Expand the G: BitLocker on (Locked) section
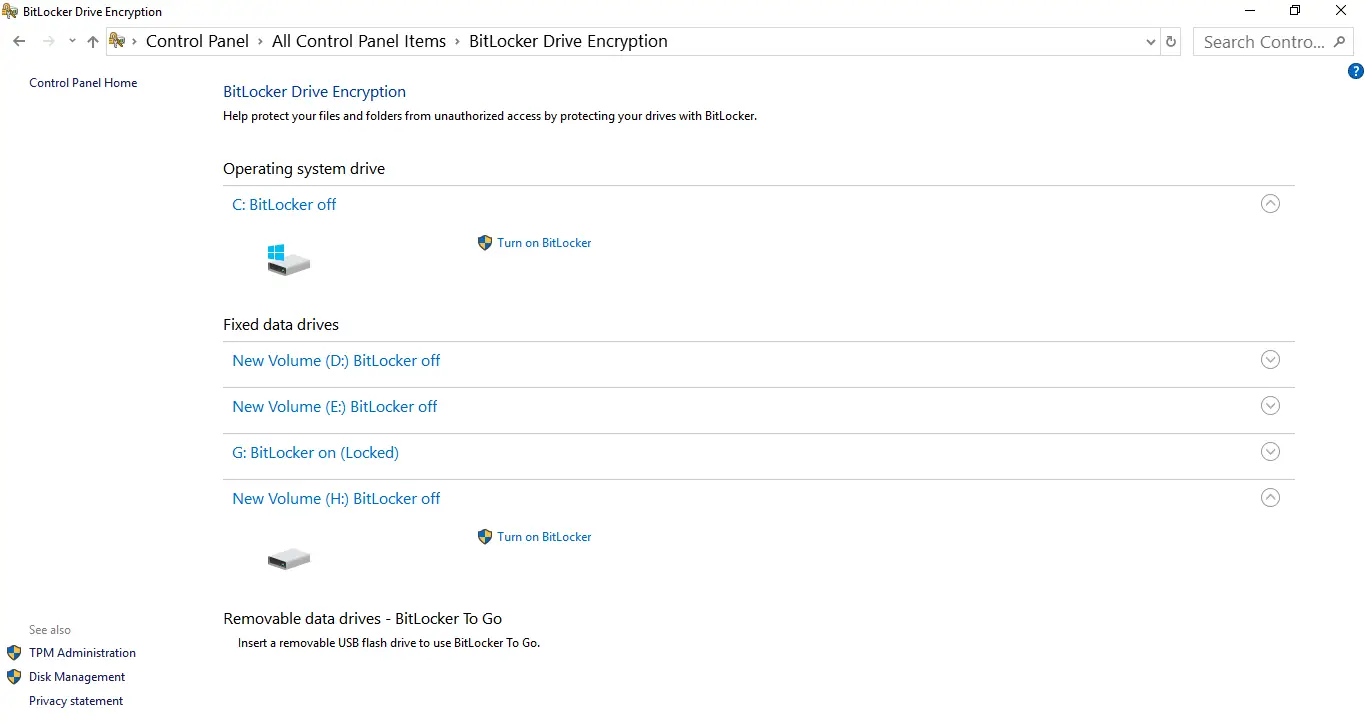 tap(1270, 451)
